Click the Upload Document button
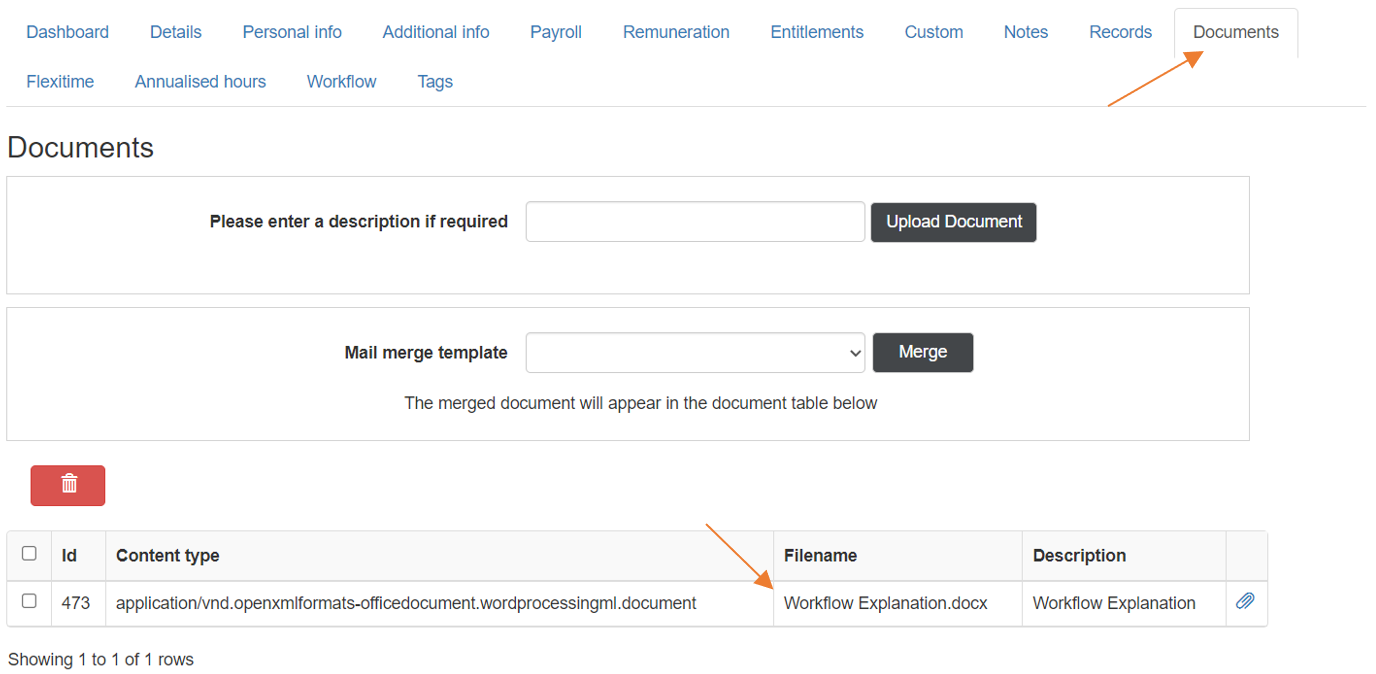The image size is (1376, 674). (x=954, y=222)
